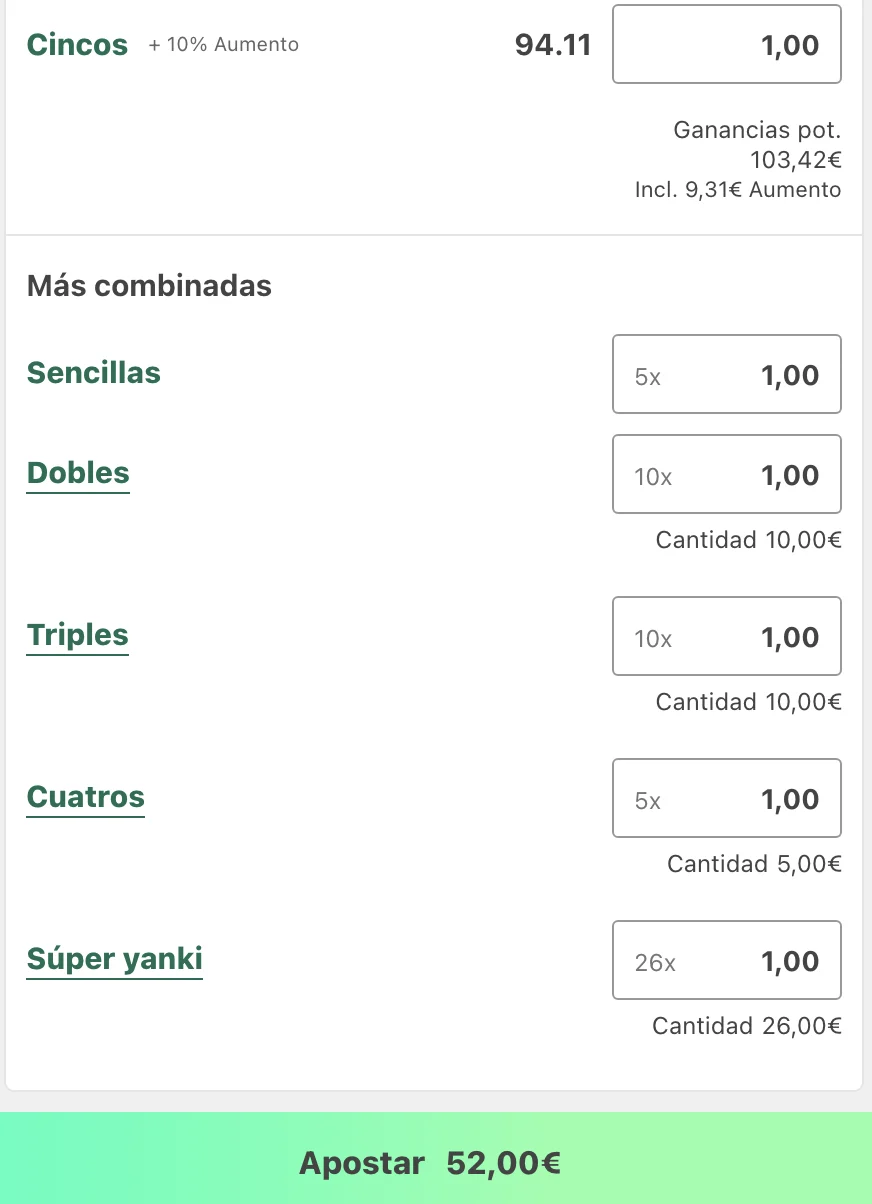The width and height of the screenshot is (872, 1204).
Task: Select the Sencillas bet type label
Action: click(x=94, y=373)
